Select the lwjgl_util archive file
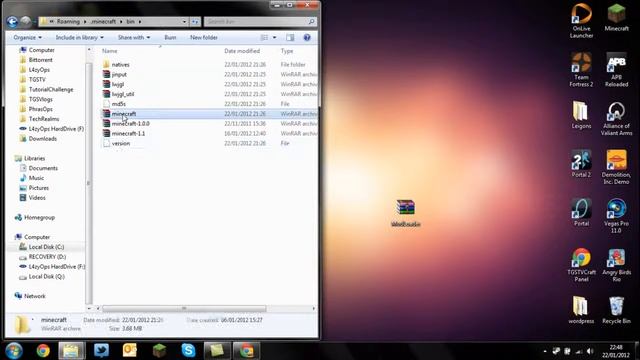The height and width of the screenshot is (360, 640). pos(123,94)
